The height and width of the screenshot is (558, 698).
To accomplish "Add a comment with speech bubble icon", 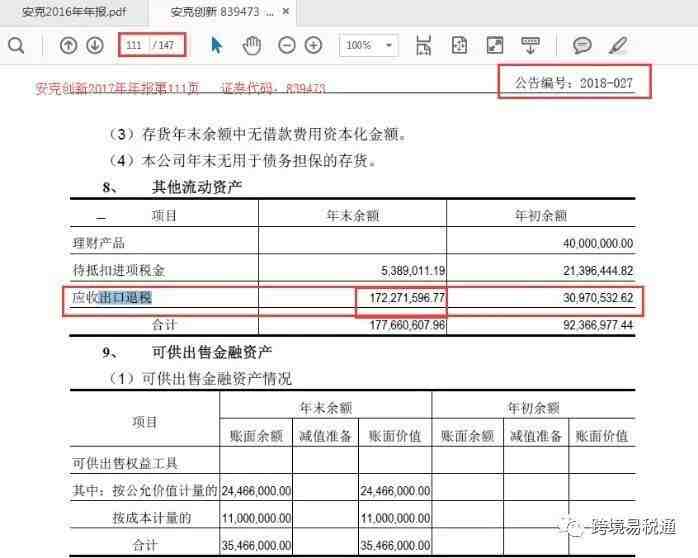I will (582, 46).
